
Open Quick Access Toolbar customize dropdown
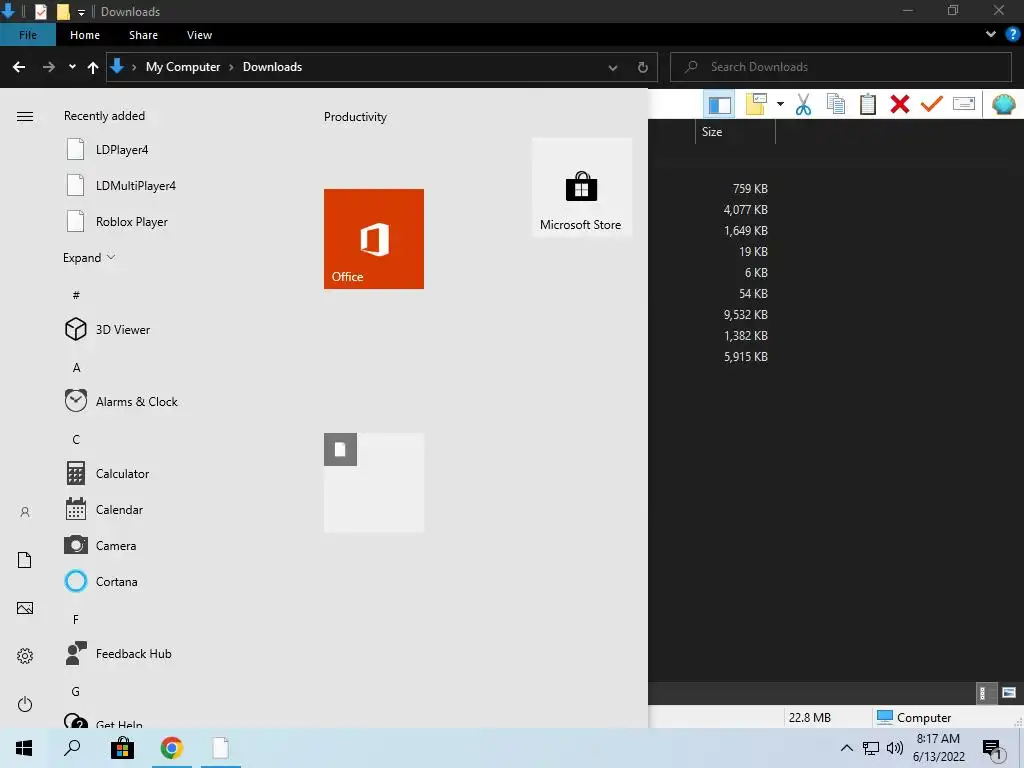pos(81,12)
